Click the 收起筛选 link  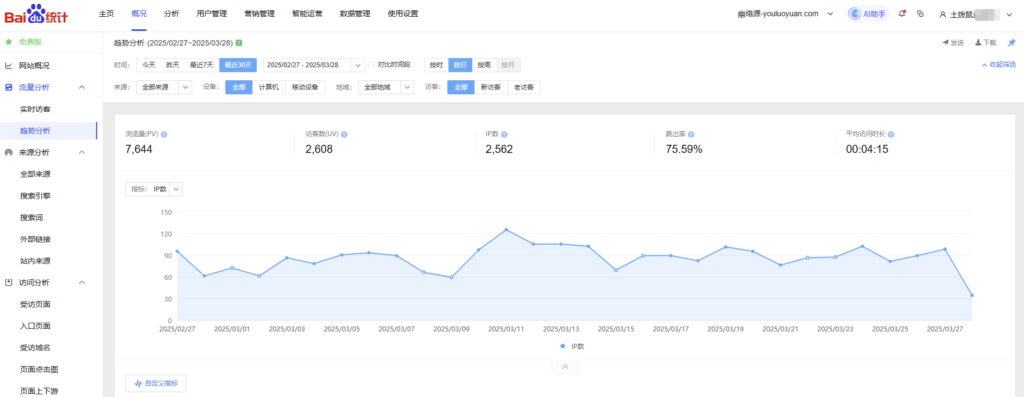(x=999, y=65)
